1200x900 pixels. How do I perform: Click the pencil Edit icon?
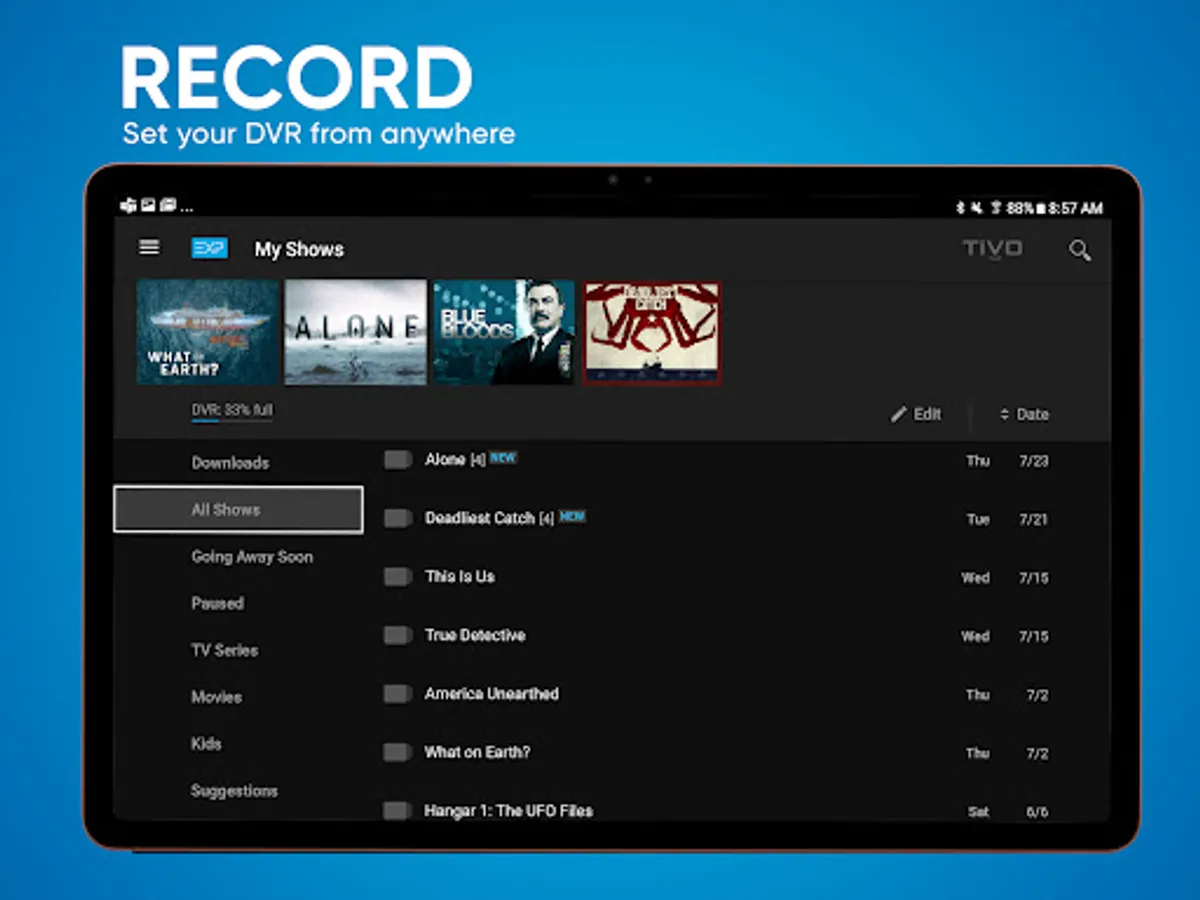(x=899, y=414)
